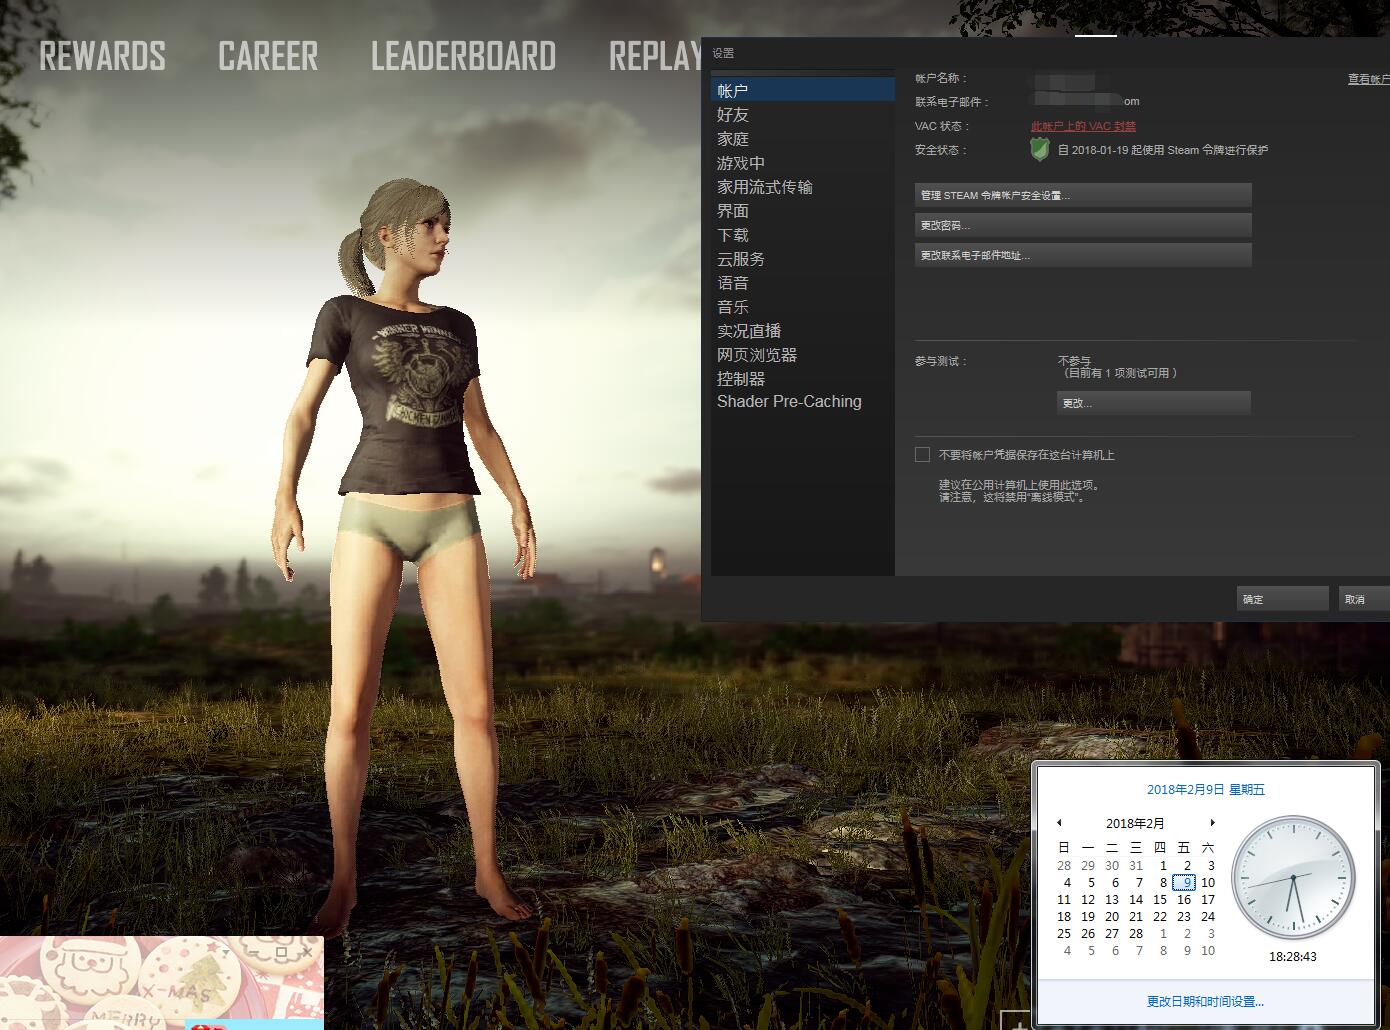Select the 家用流式传输 settings category
The width and height of the screenshot is (1390, 1030).
(x=803, y=187)
